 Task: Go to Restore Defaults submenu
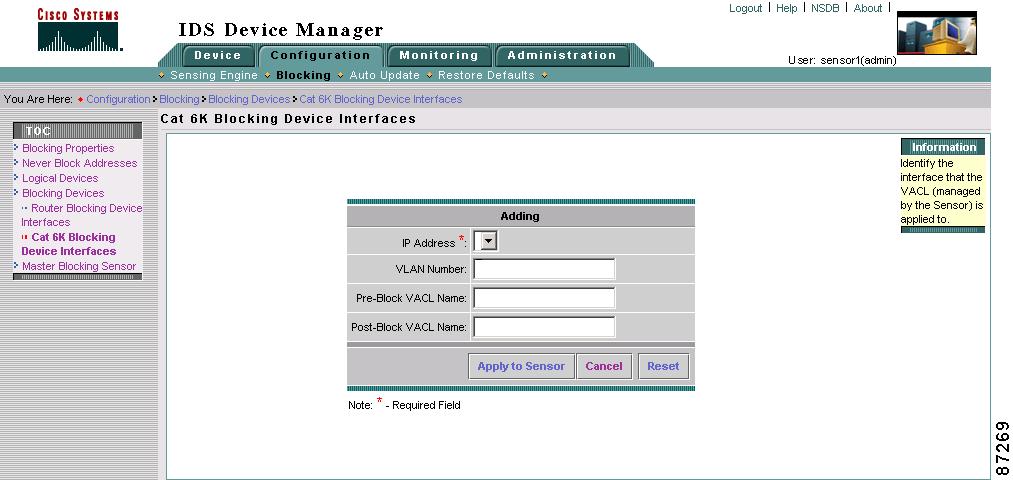tap(486, 76)
